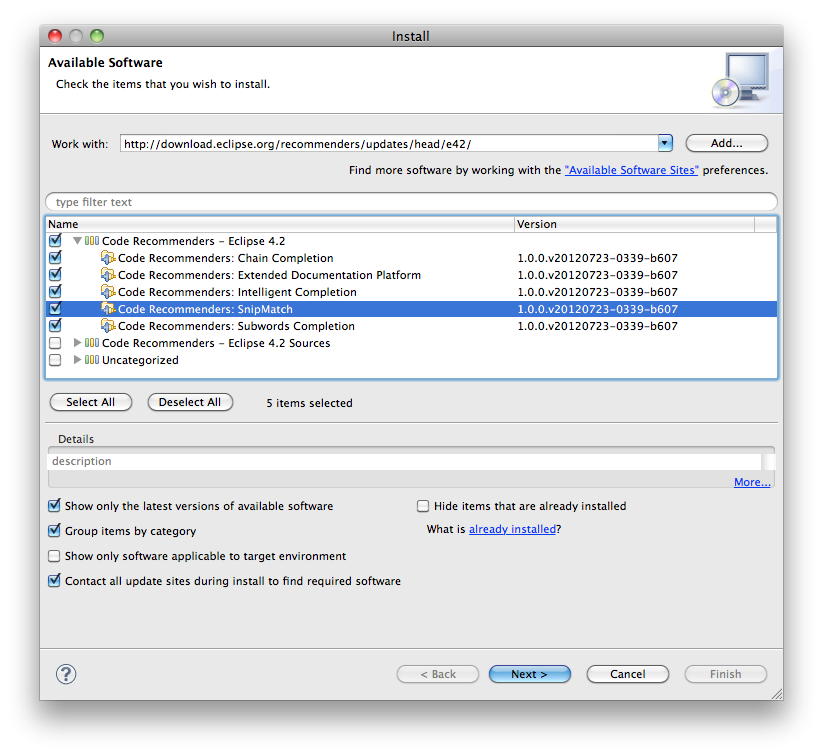Image resolution: width=823 pixels, height=755 pixels.
Task: Proceed with the Next > button
Action: click(x=530, y=674)
